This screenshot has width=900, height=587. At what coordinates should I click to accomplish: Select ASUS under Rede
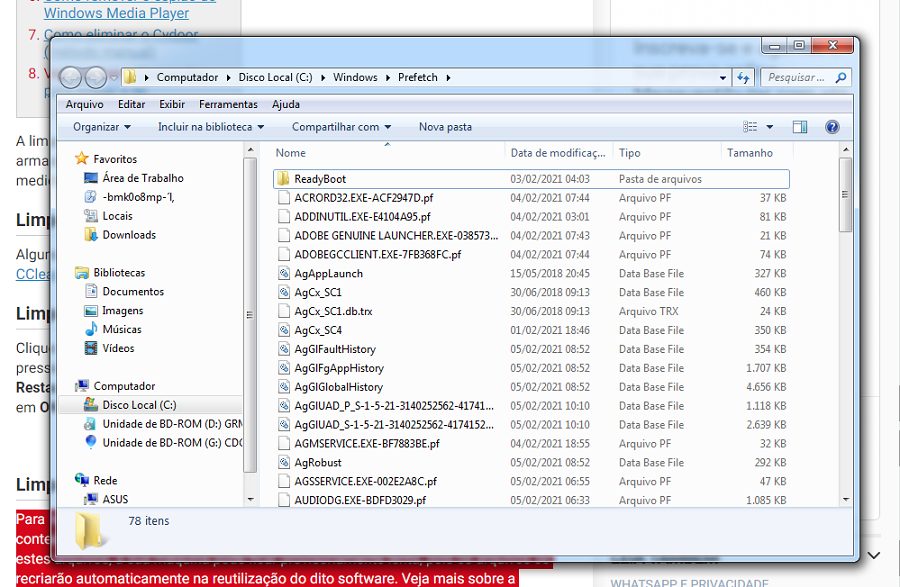click(x=115, y=500)
